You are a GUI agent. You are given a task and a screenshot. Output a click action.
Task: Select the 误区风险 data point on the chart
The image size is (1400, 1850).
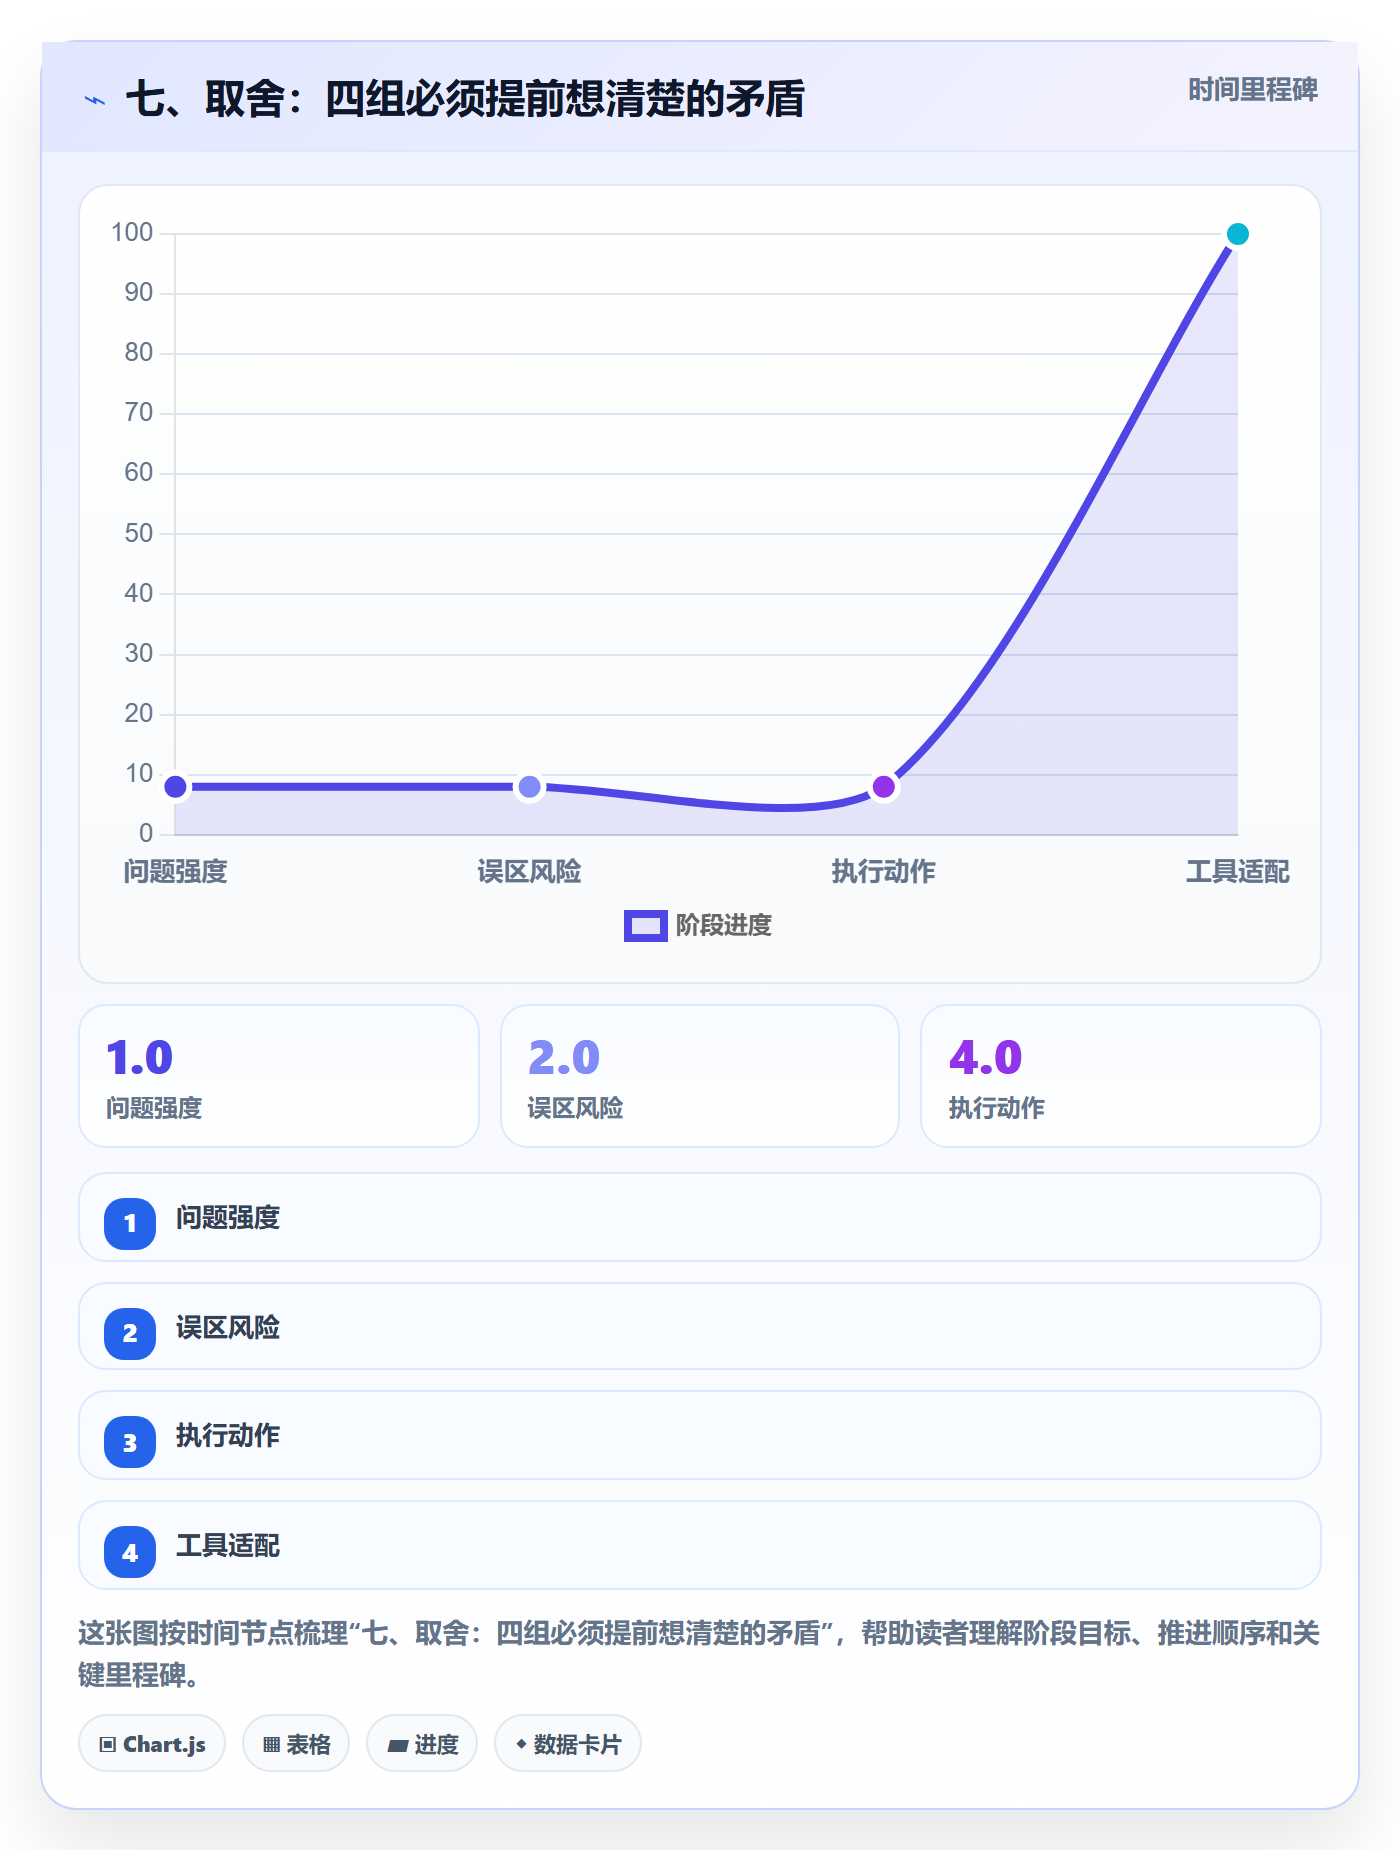click(529, 787)
